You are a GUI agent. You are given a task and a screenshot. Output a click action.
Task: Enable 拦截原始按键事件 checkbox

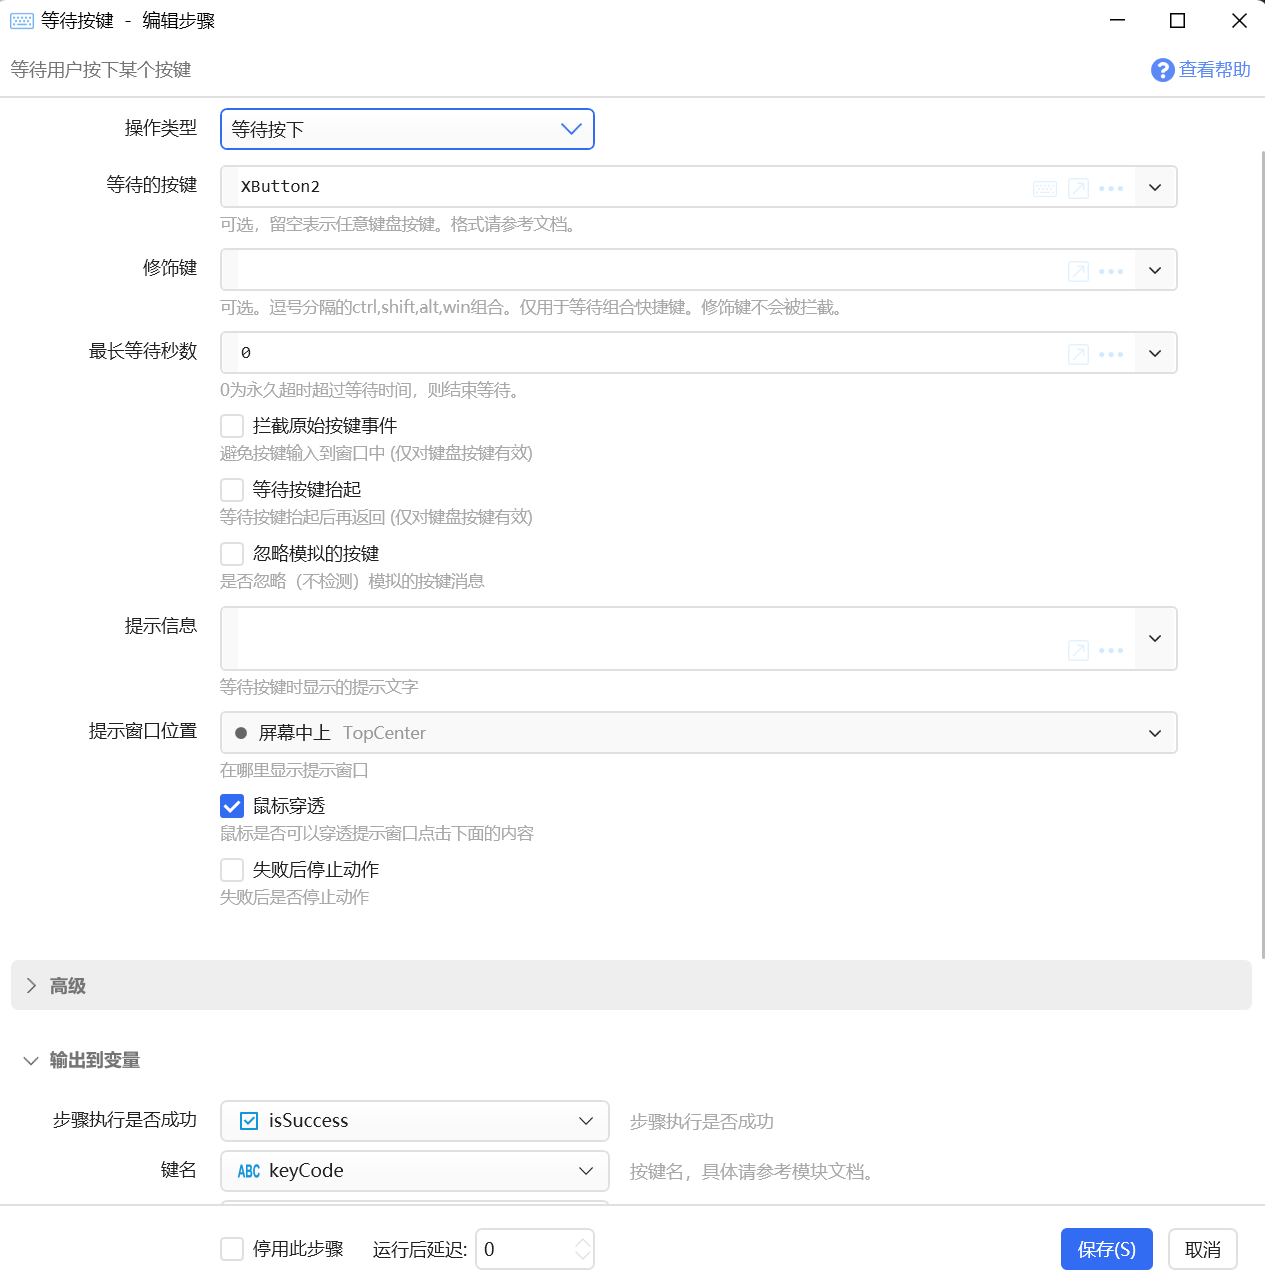tap(232, 426)
